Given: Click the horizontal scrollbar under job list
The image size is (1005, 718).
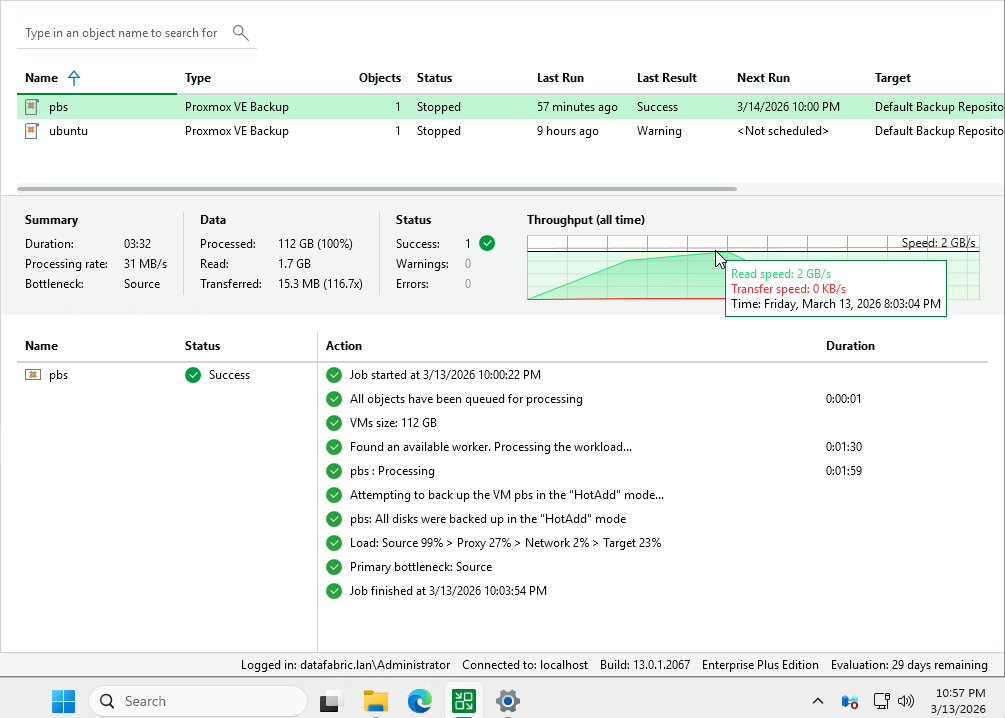Looking at the screenshot, I should [x=377, y=189].
